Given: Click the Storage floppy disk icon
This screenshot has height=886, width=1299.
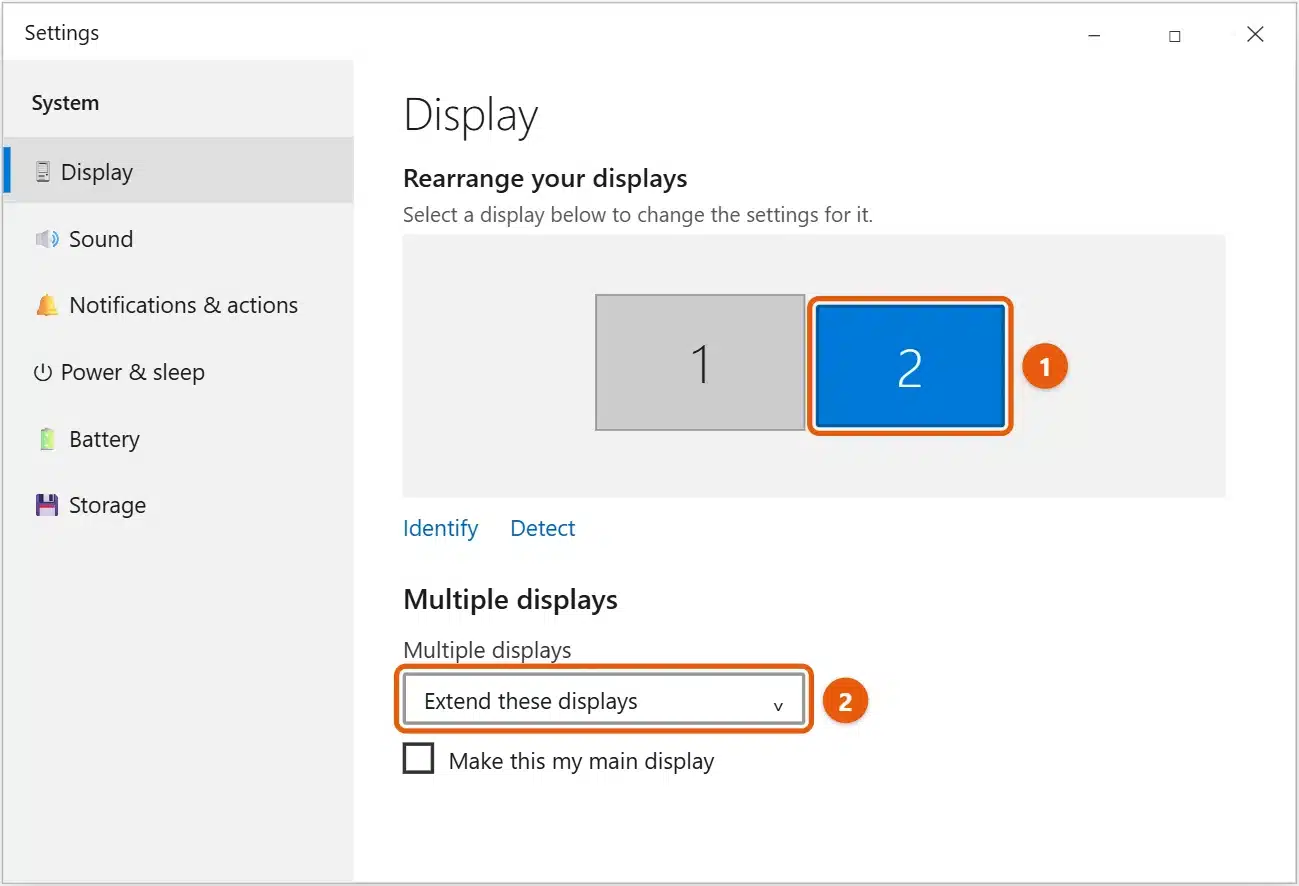Looking at the screenshot, I should [x=47, y=505].
